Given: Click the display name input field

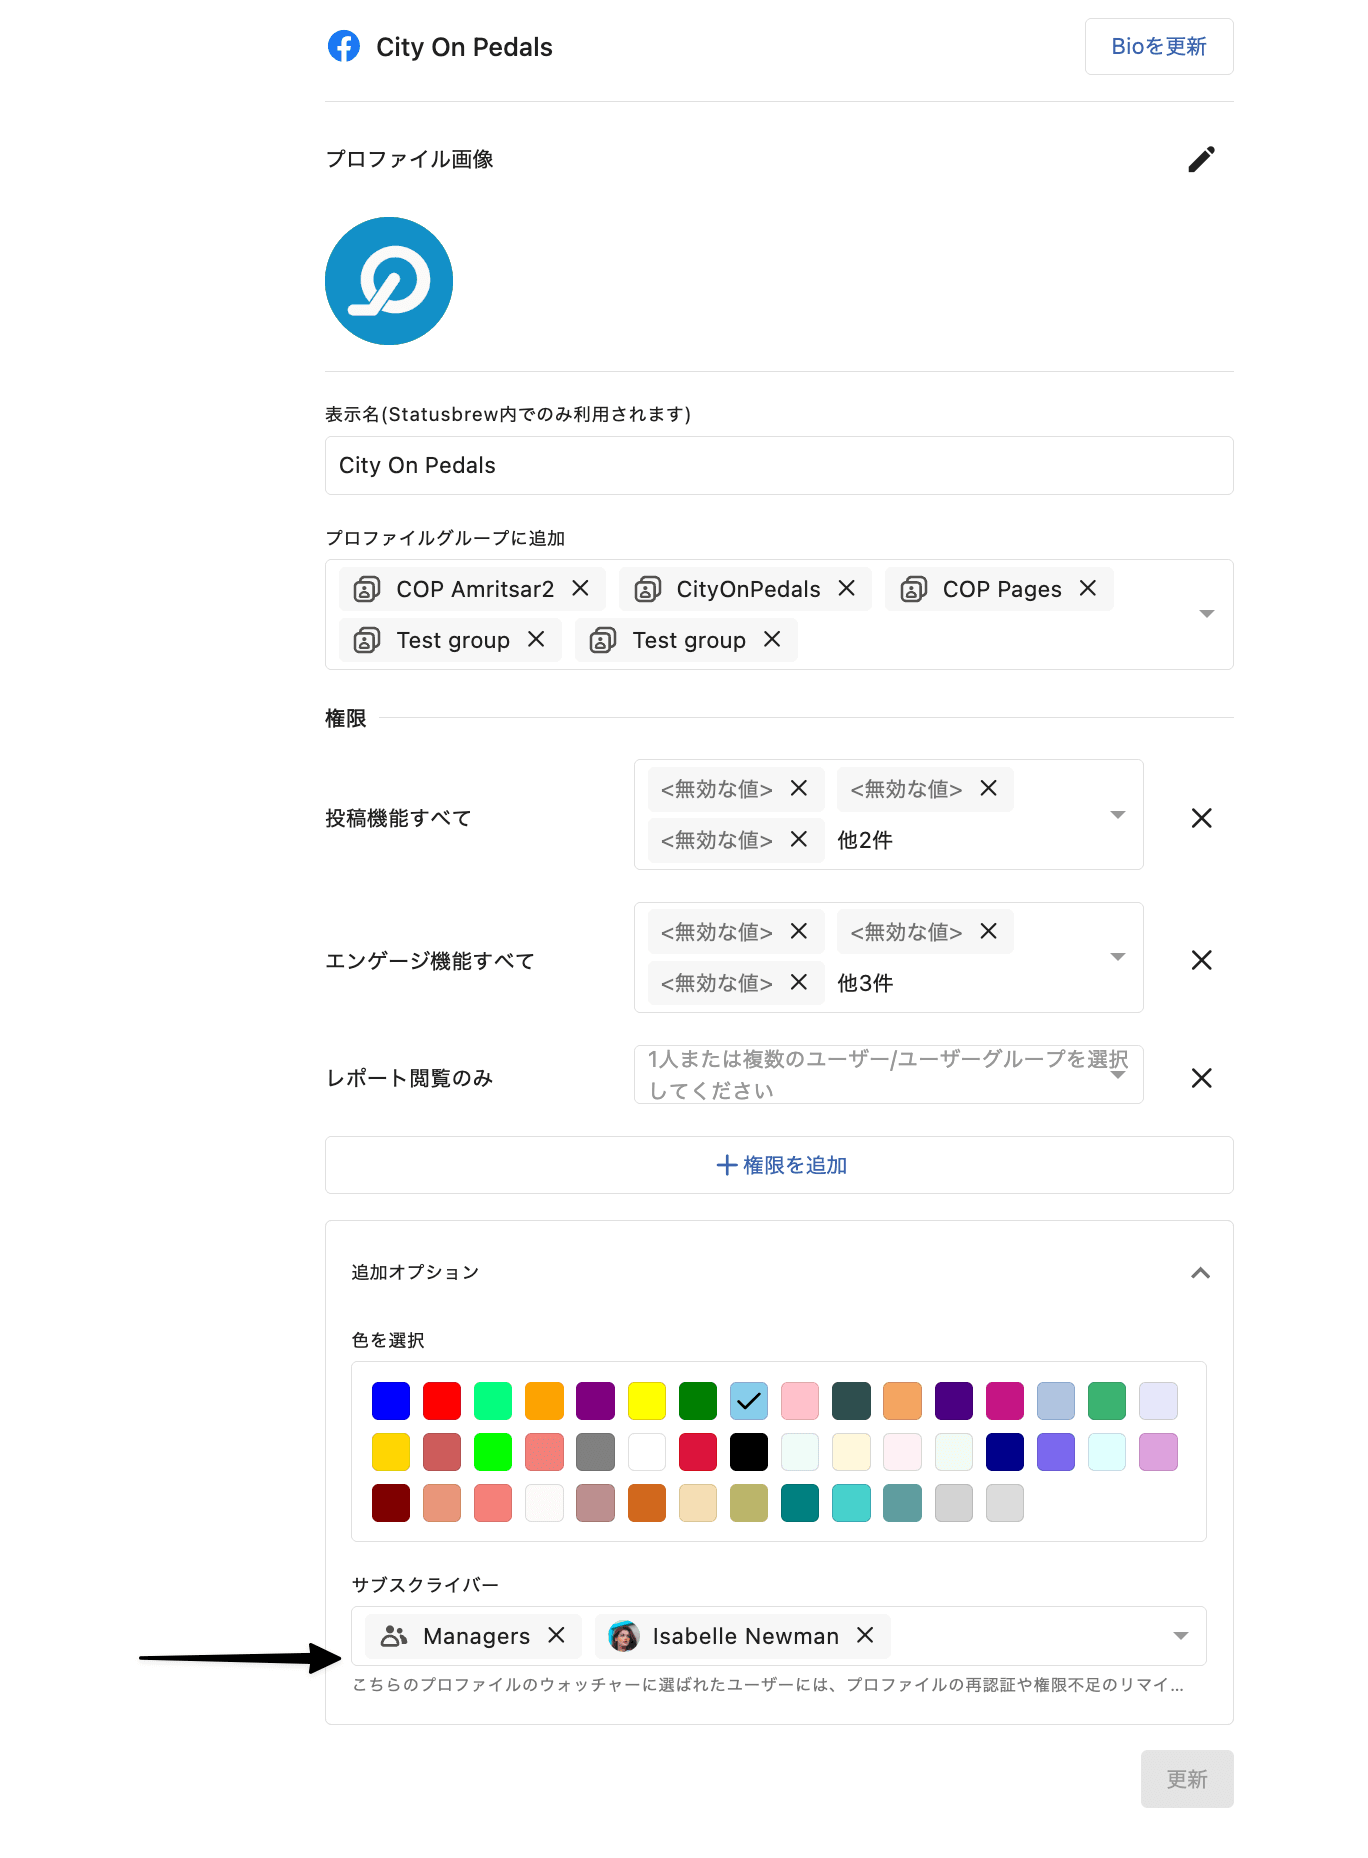Looking at the screenshot, I should [x=778, y=466].
